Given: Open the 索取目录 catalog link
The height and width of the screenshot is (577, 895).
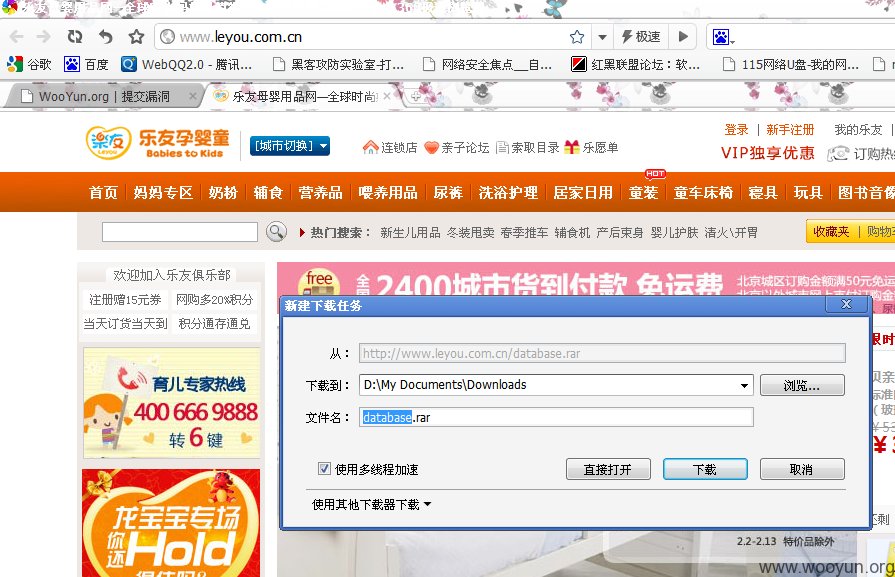Looking at the screenshot, I should [x=527, y=148].
